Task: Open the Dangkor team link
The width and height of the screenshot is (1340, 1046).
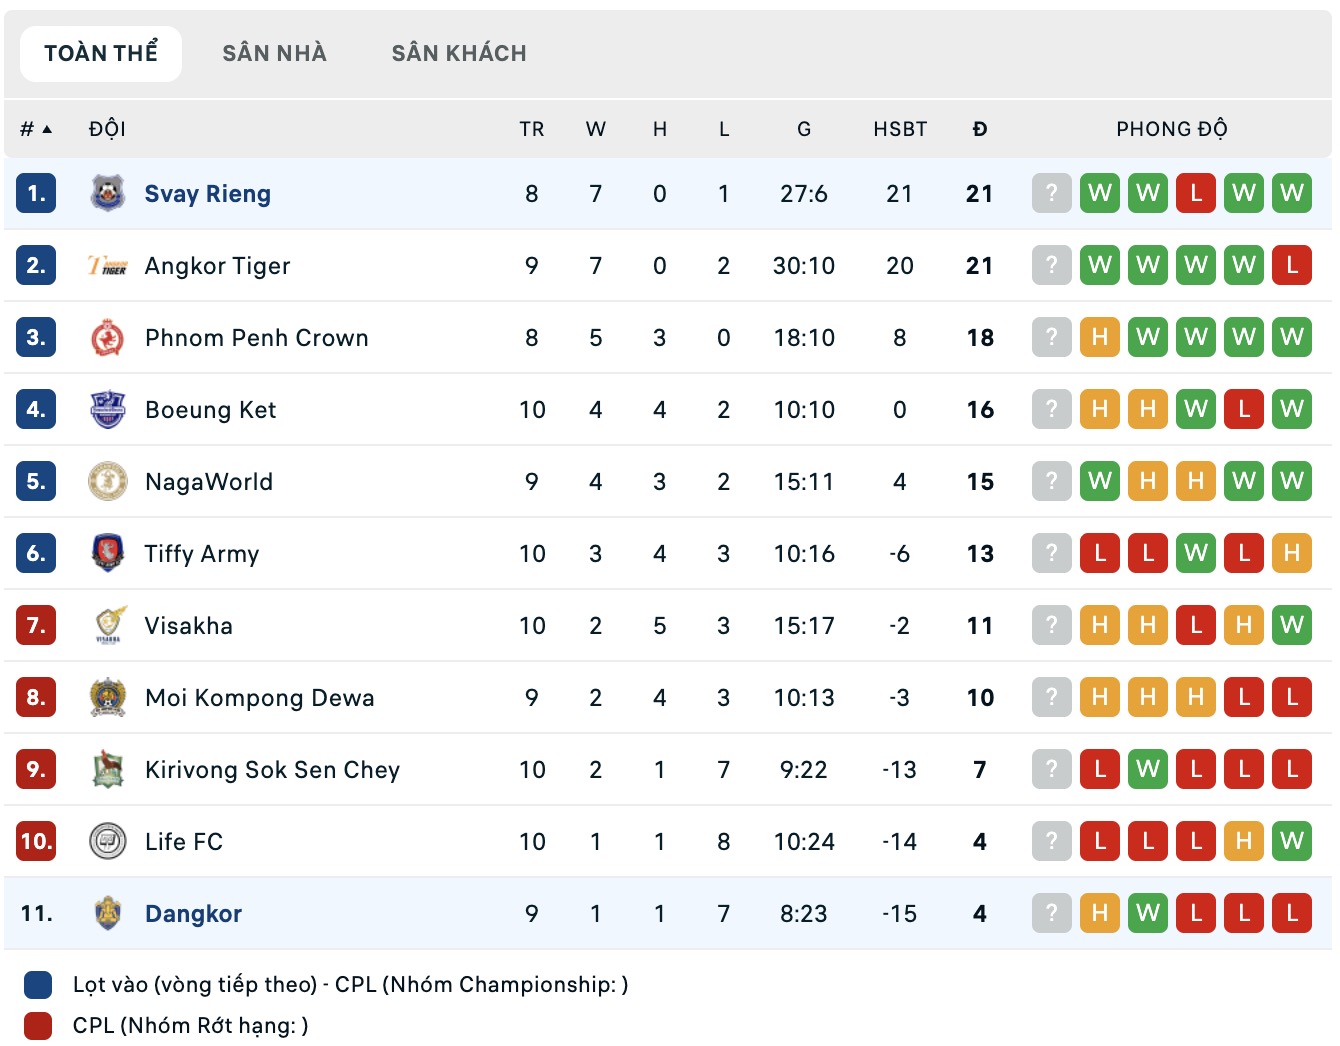Action: [193, 914]
